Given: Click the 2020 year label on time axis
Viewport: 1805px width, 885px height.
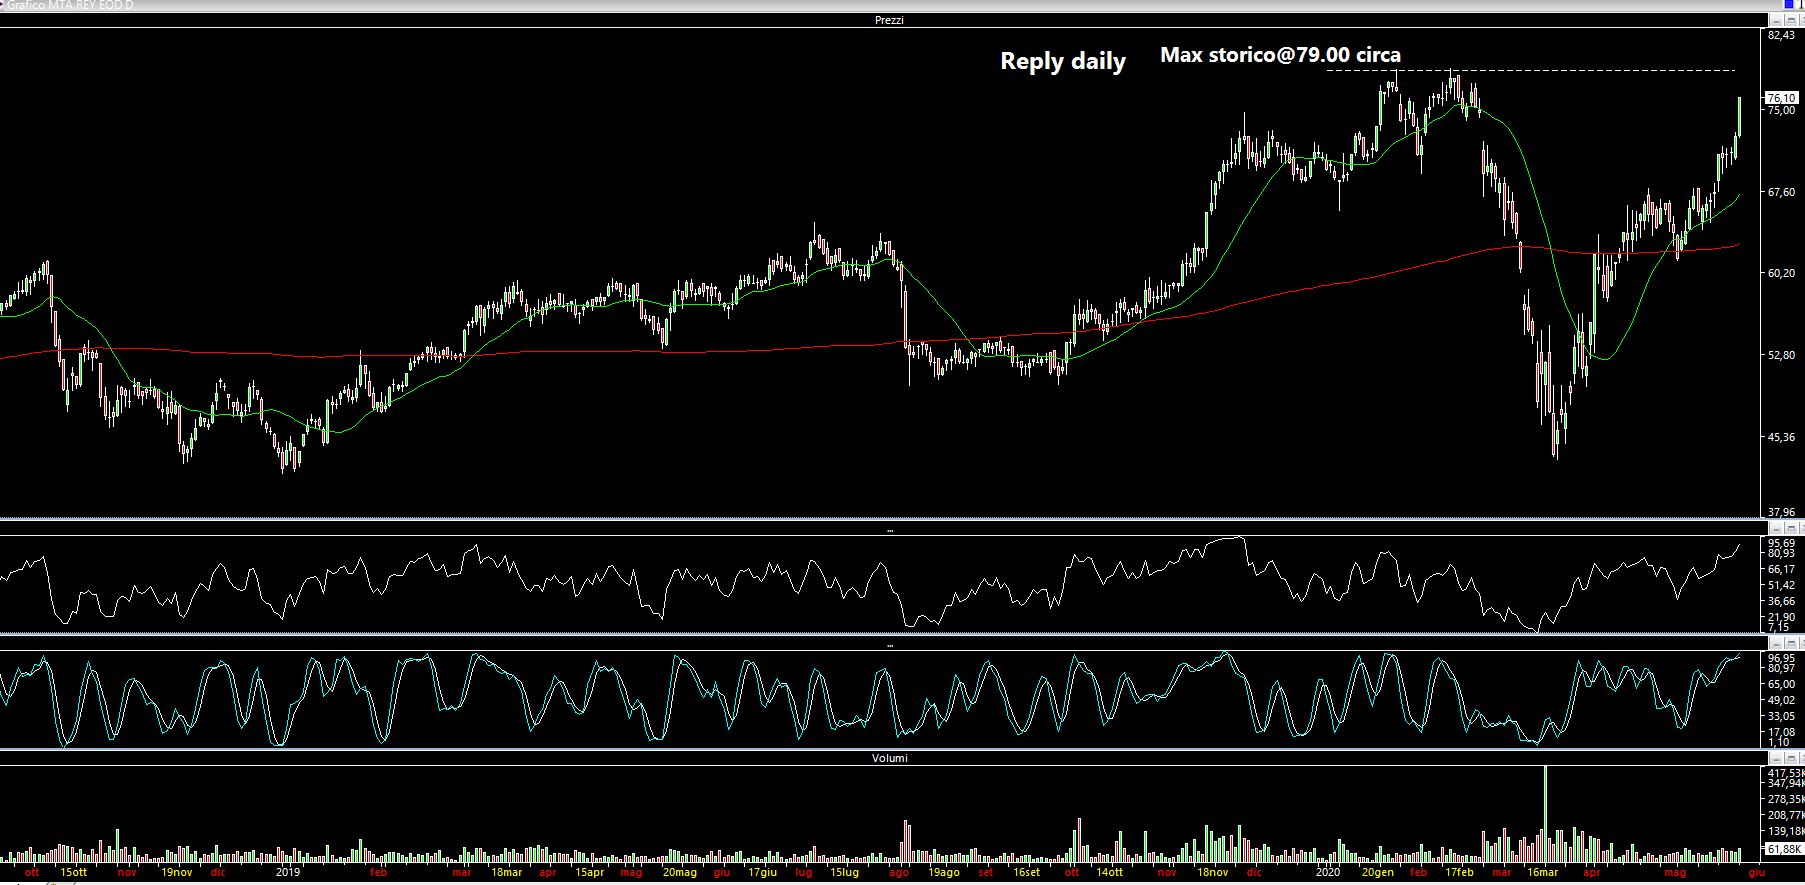Looking at the screenshot, I should click(x=1327, y=872).
